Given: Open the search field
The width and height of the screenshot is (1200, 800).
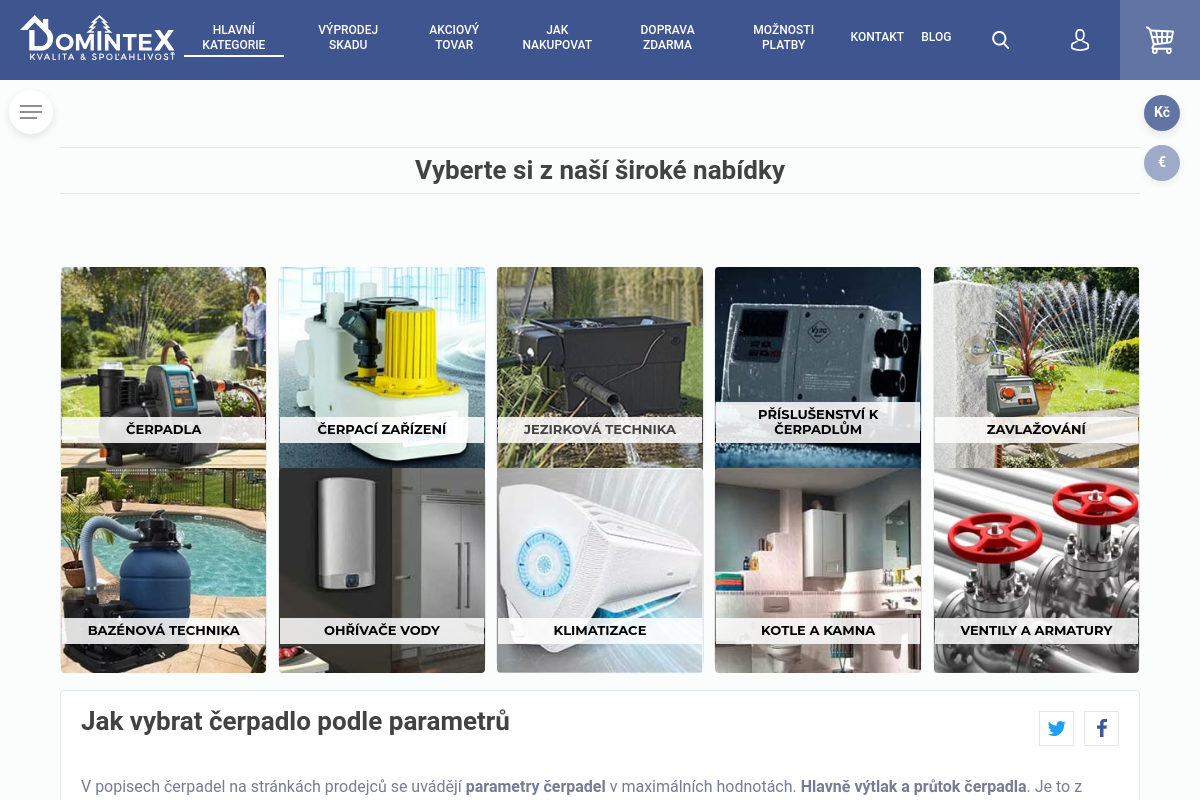Looking at the screenshot, I should click(1000, 40).
